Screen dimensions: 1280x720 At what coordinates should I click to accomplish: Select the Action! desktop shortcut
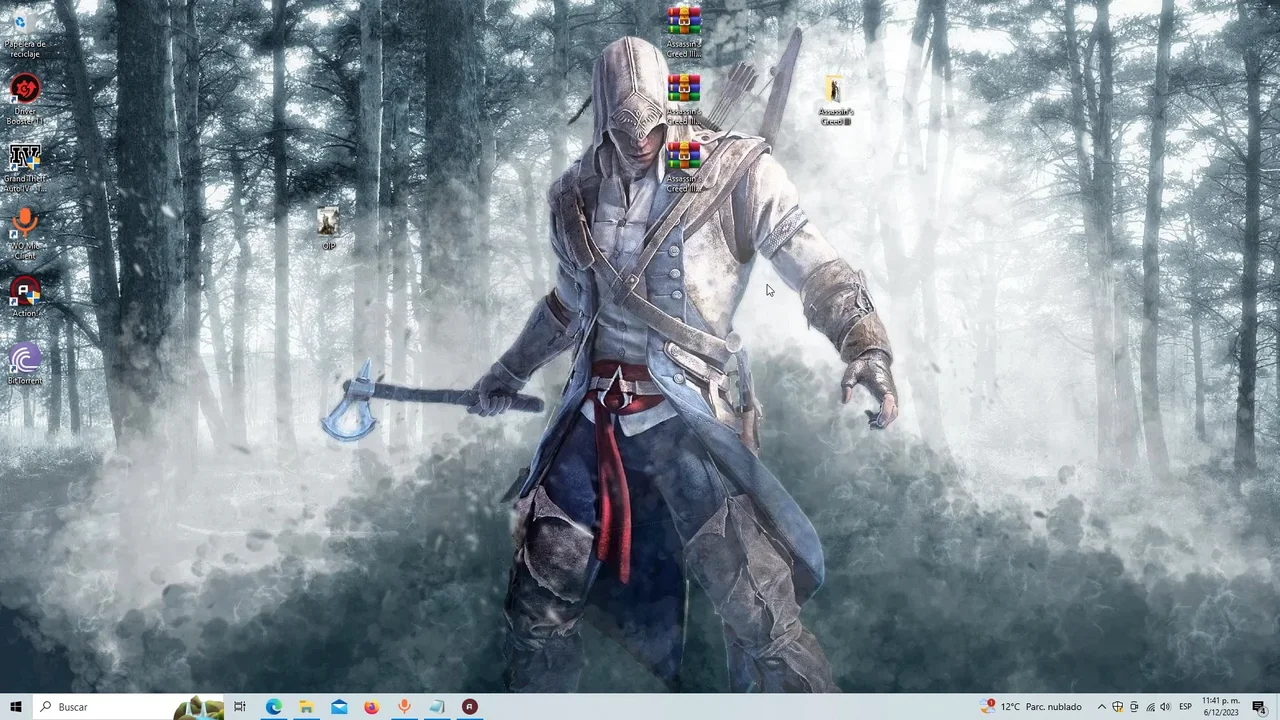[25, 298]
